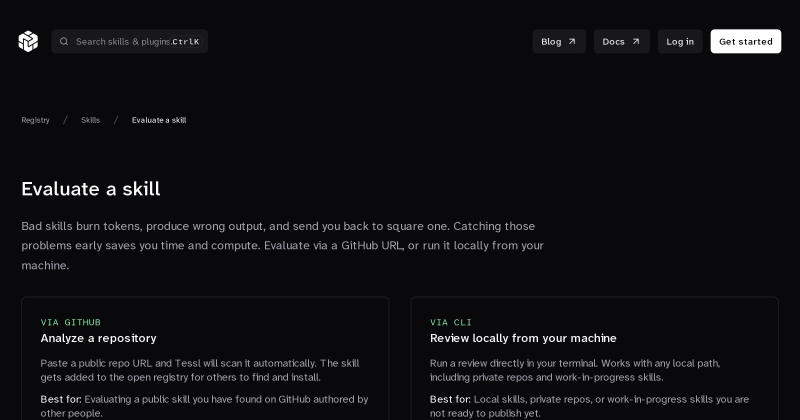
Task: Click the VIA GITHUB label
Action: (70, 322)
